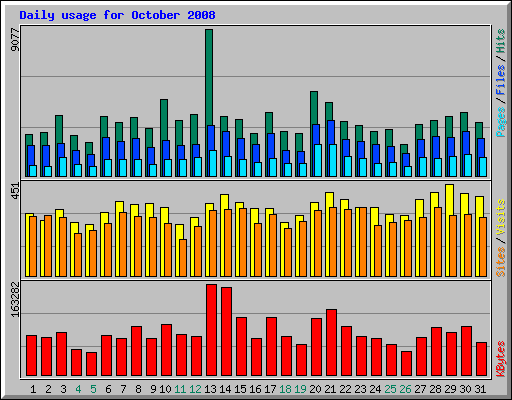Click green weekend day label 18
This screenshot has width=512, height=400.
click(285, 389)
